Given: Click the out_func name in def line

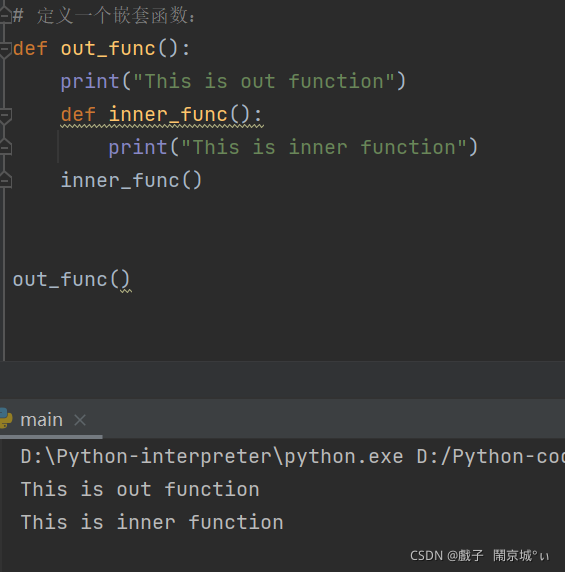Looking at the screenshot, I should point(108,49).
